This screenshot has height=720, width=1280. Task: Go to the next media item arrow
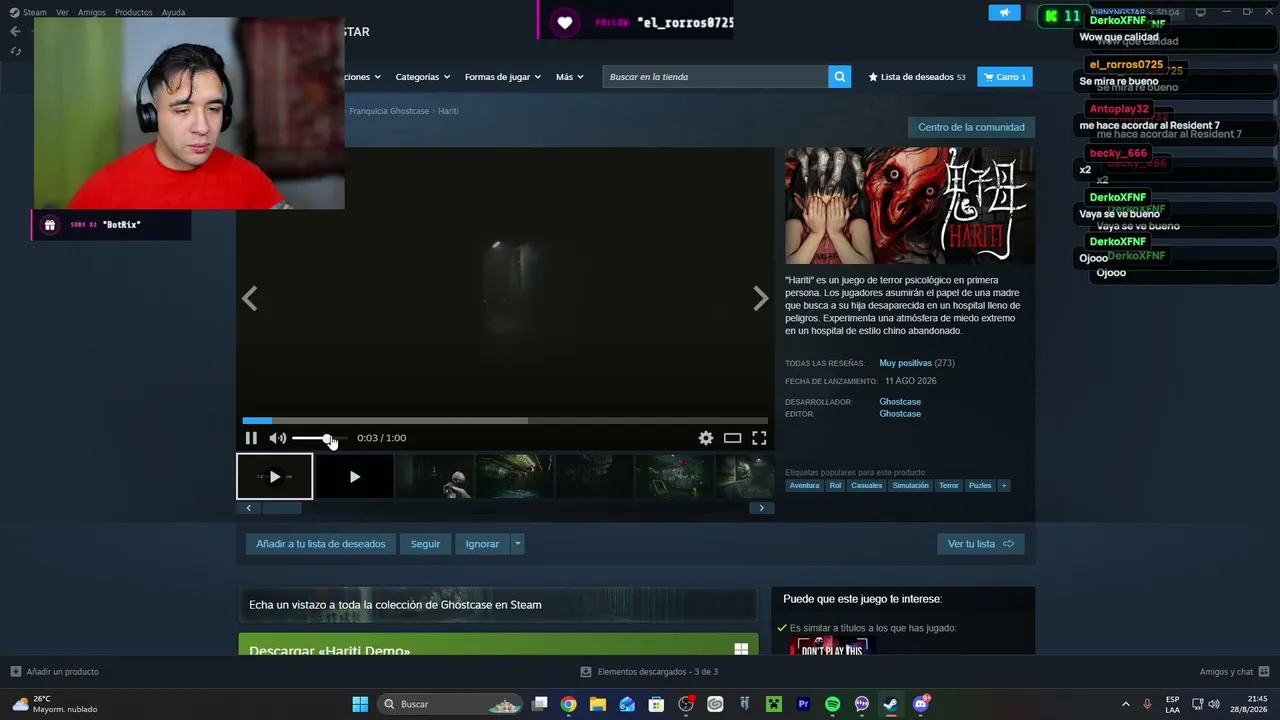tap(760, 298)
